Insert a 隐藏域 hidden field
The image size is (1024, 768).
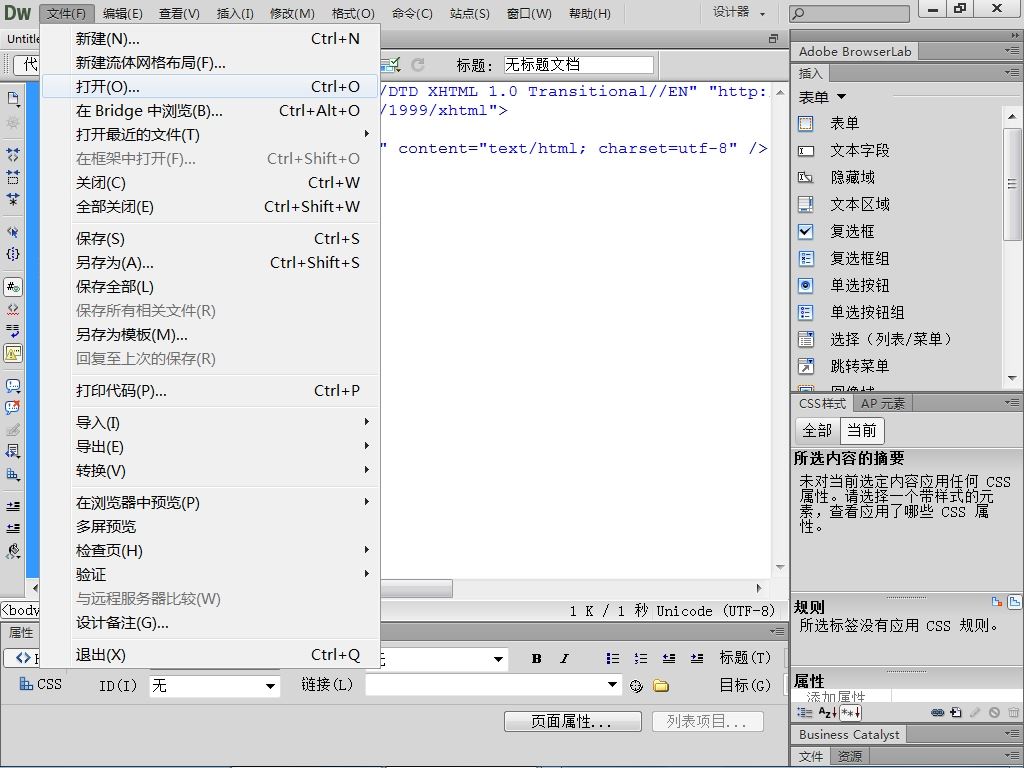point(836,178)
